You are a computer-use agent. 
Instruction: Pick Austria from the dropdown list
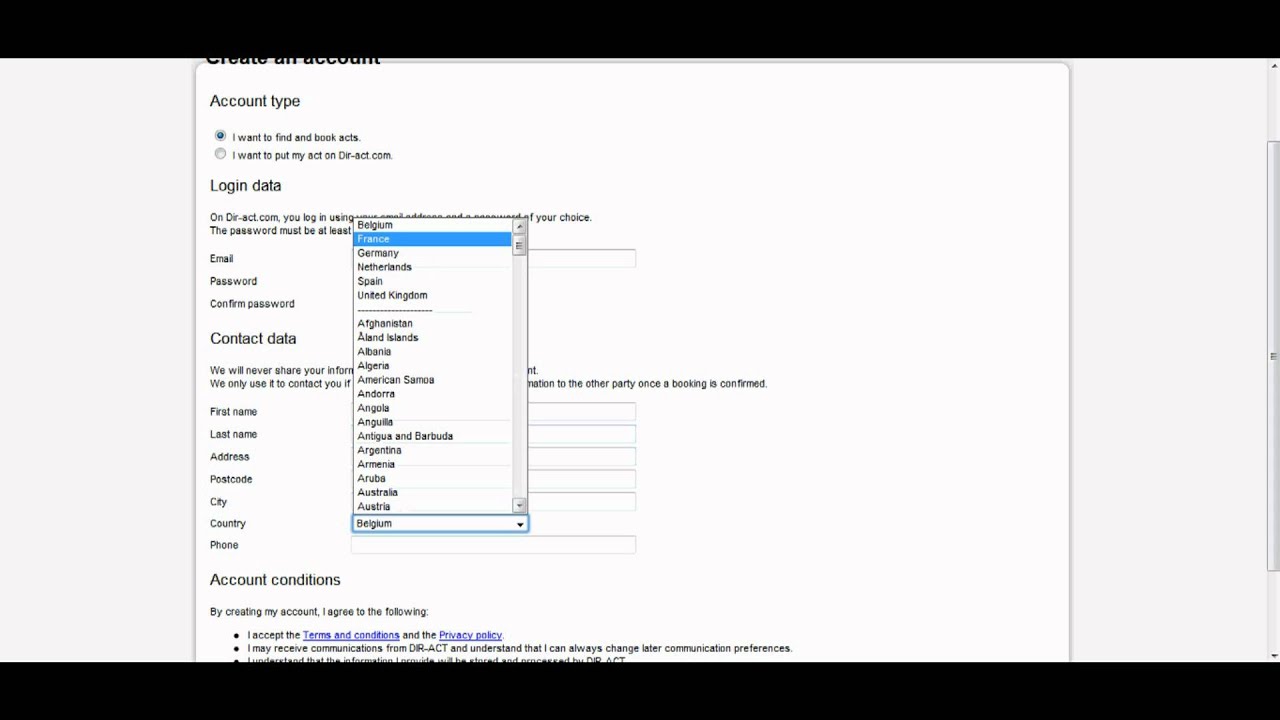tap(433, 506)
